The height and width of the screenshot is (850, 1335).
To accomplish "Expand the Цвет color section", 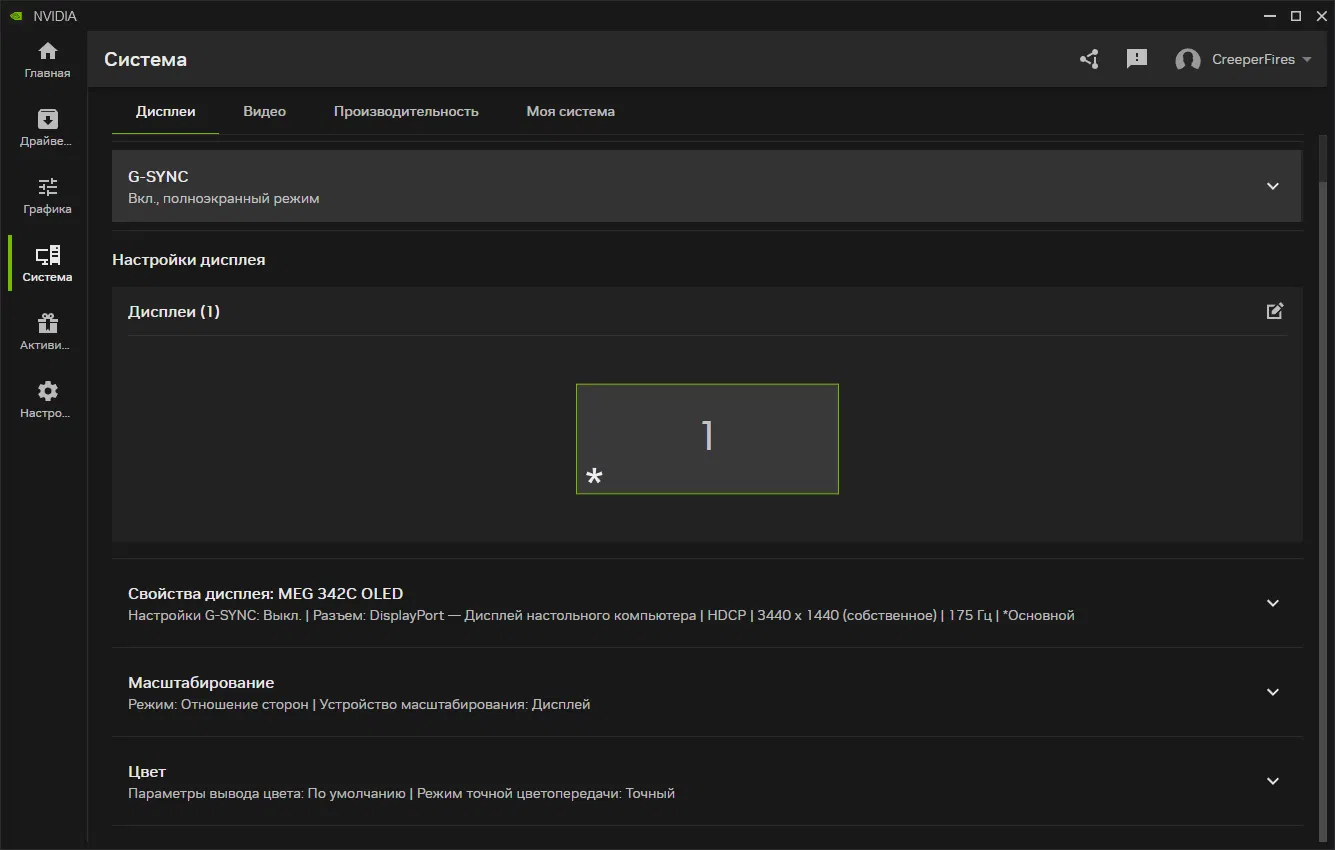I will pyautogui.click(x=1272, y=781).
